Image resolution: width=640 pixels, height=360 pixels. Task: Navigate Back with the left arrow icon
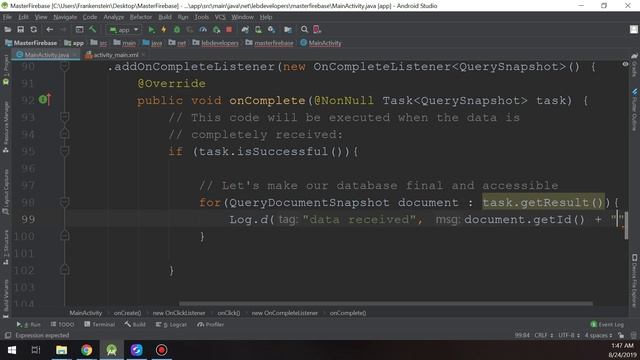tap(49, 29)
